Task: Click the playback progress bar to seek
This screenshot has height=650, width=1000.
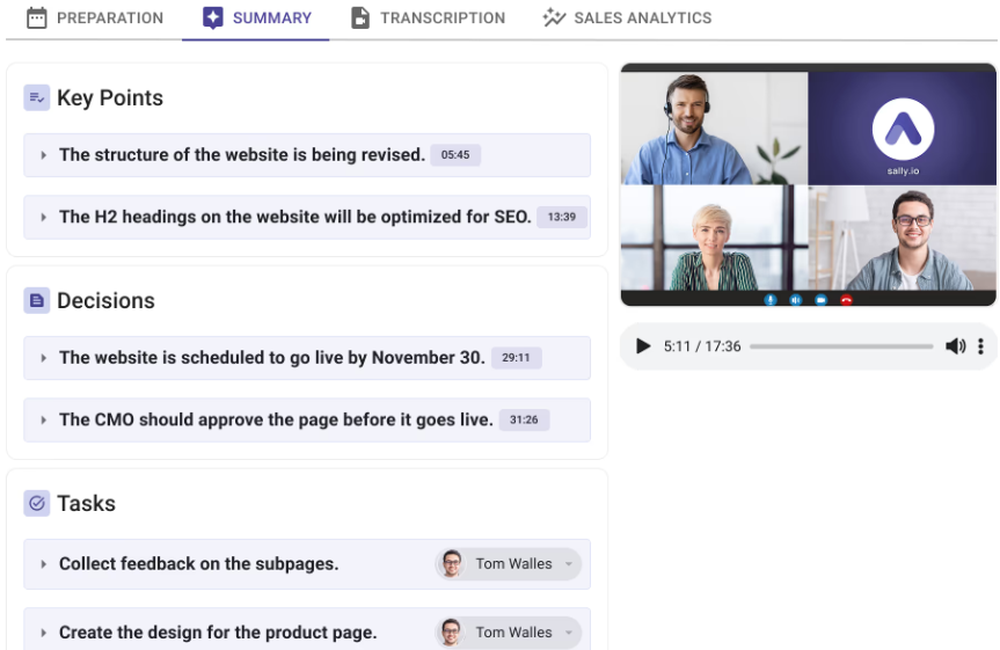Action: coord(840,346)
